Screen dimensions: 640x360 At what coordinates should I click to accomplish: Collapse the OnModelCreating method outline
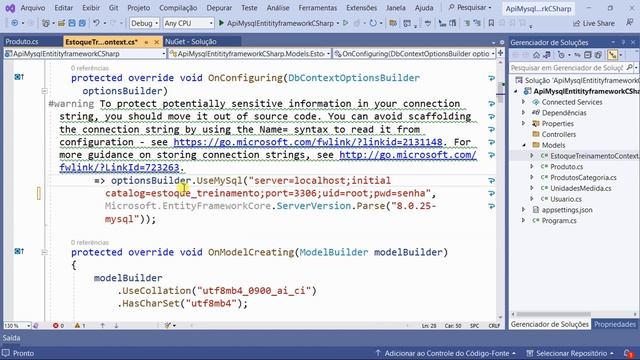point(44,252)
